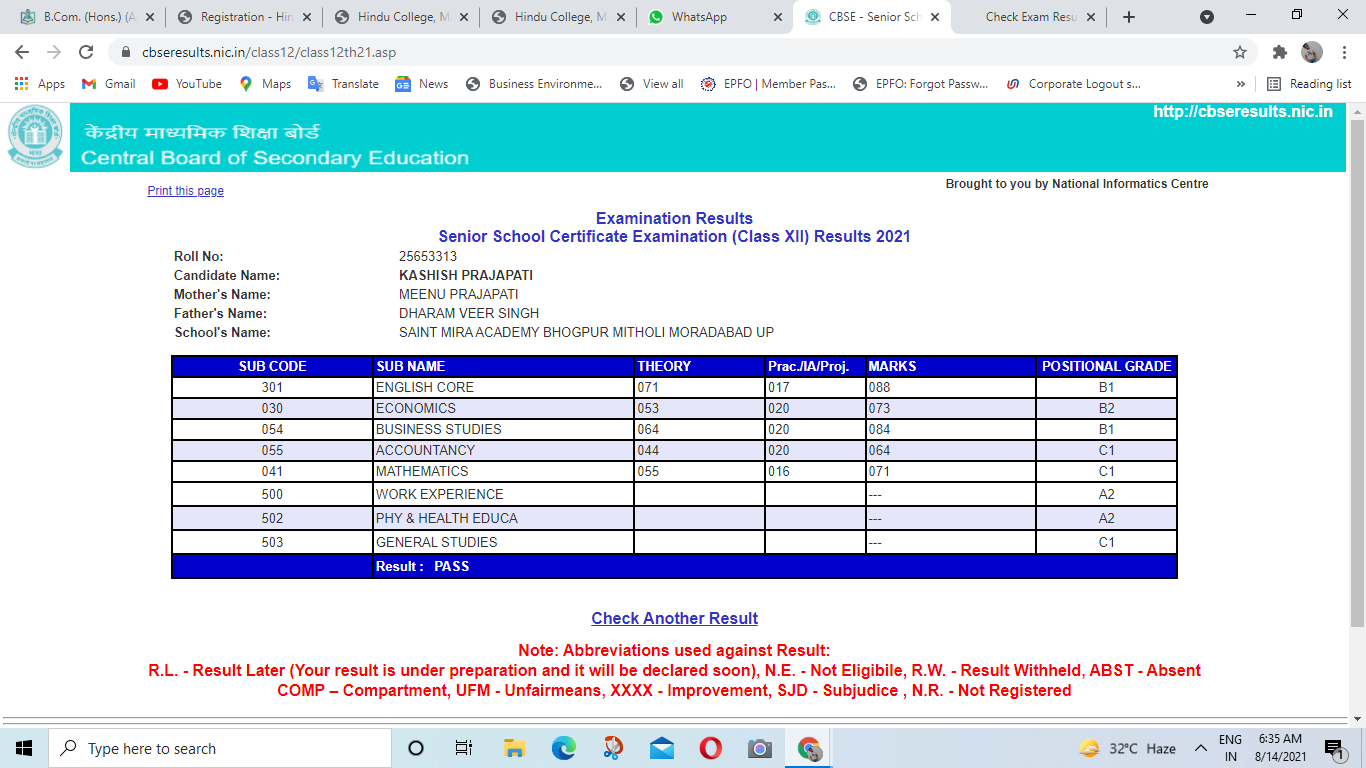The height and width of the screenshot is (768, 1366).
Task: Click the Result : PASS row text
Action: (x=422, y=566)
